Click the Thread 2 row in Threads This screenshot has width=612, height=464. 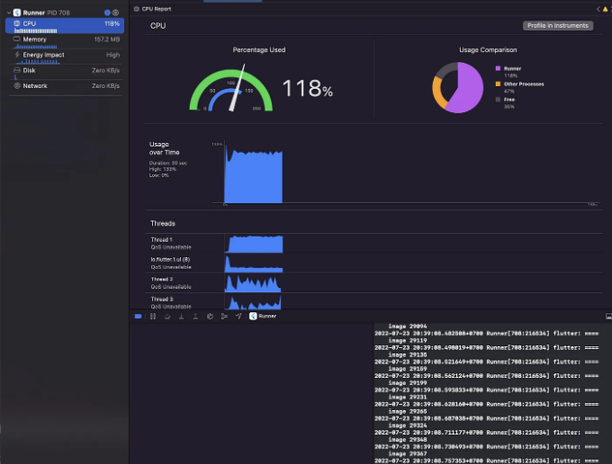[x=374, y=283]
